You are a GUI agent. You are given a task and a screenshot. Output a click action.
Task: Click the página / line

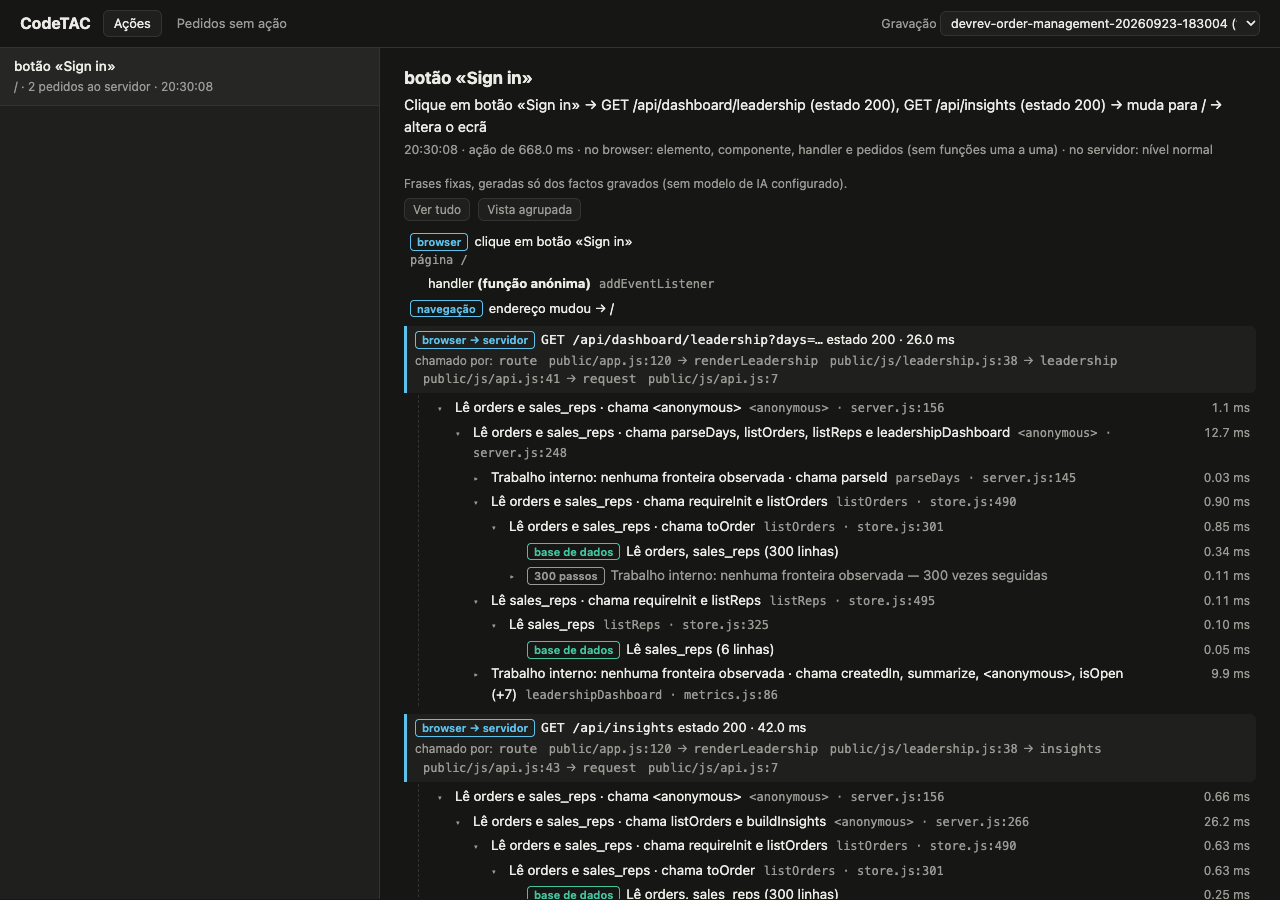coord(438,260)
